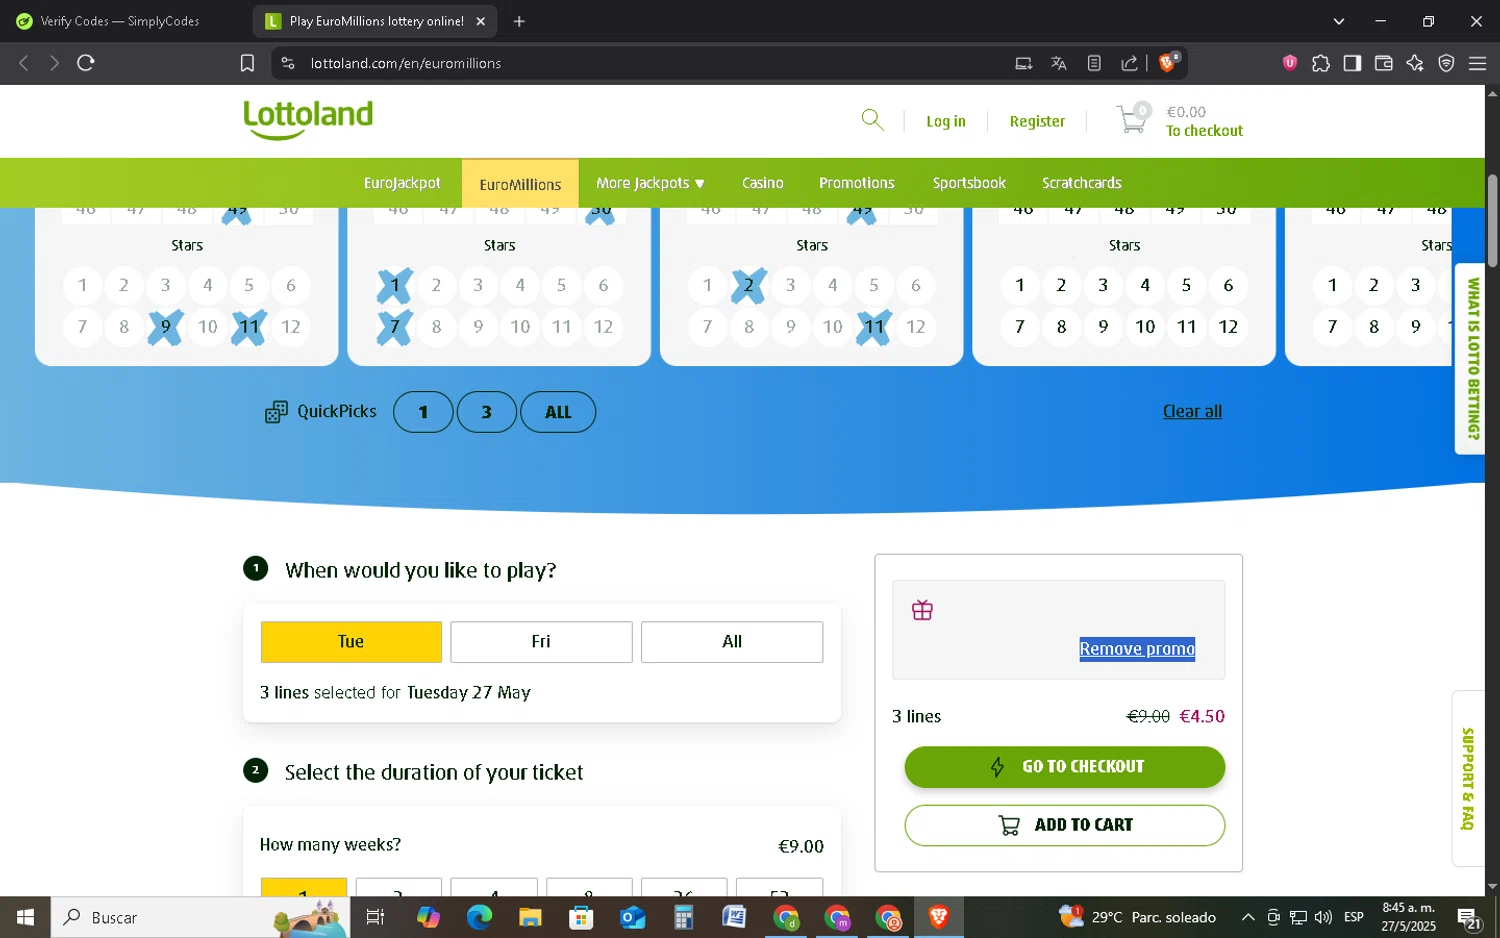
Task: Click the Windows Buscar search box
Action: [200, 917]
